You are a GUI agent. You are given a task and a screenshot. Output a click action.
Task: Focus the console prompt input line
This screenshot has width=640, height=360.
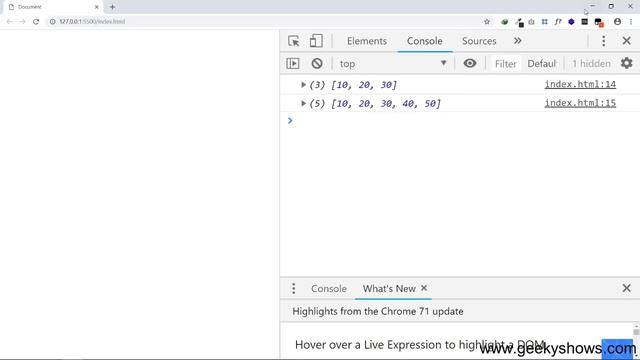[x=460, y=121]
